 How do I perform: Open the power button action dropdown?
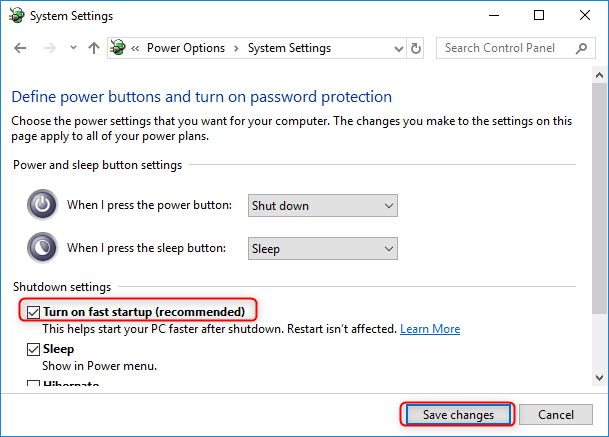click(x=323, y=205)
